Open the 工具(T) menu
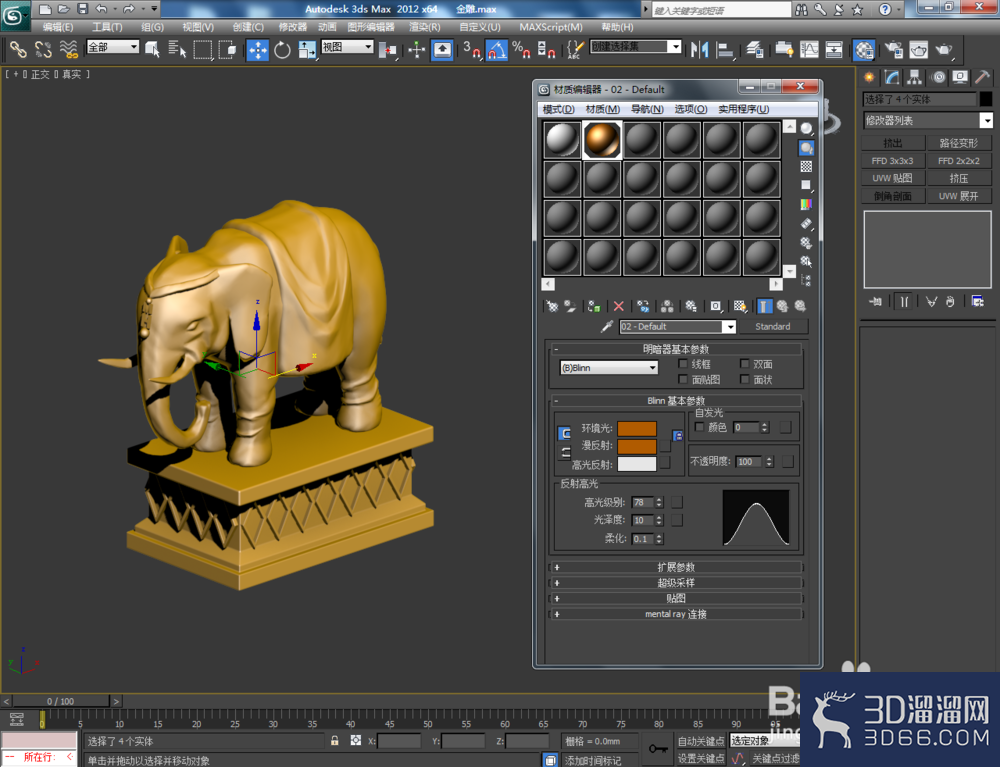This screenshot has width=1000, height=767. pos(107,27)
